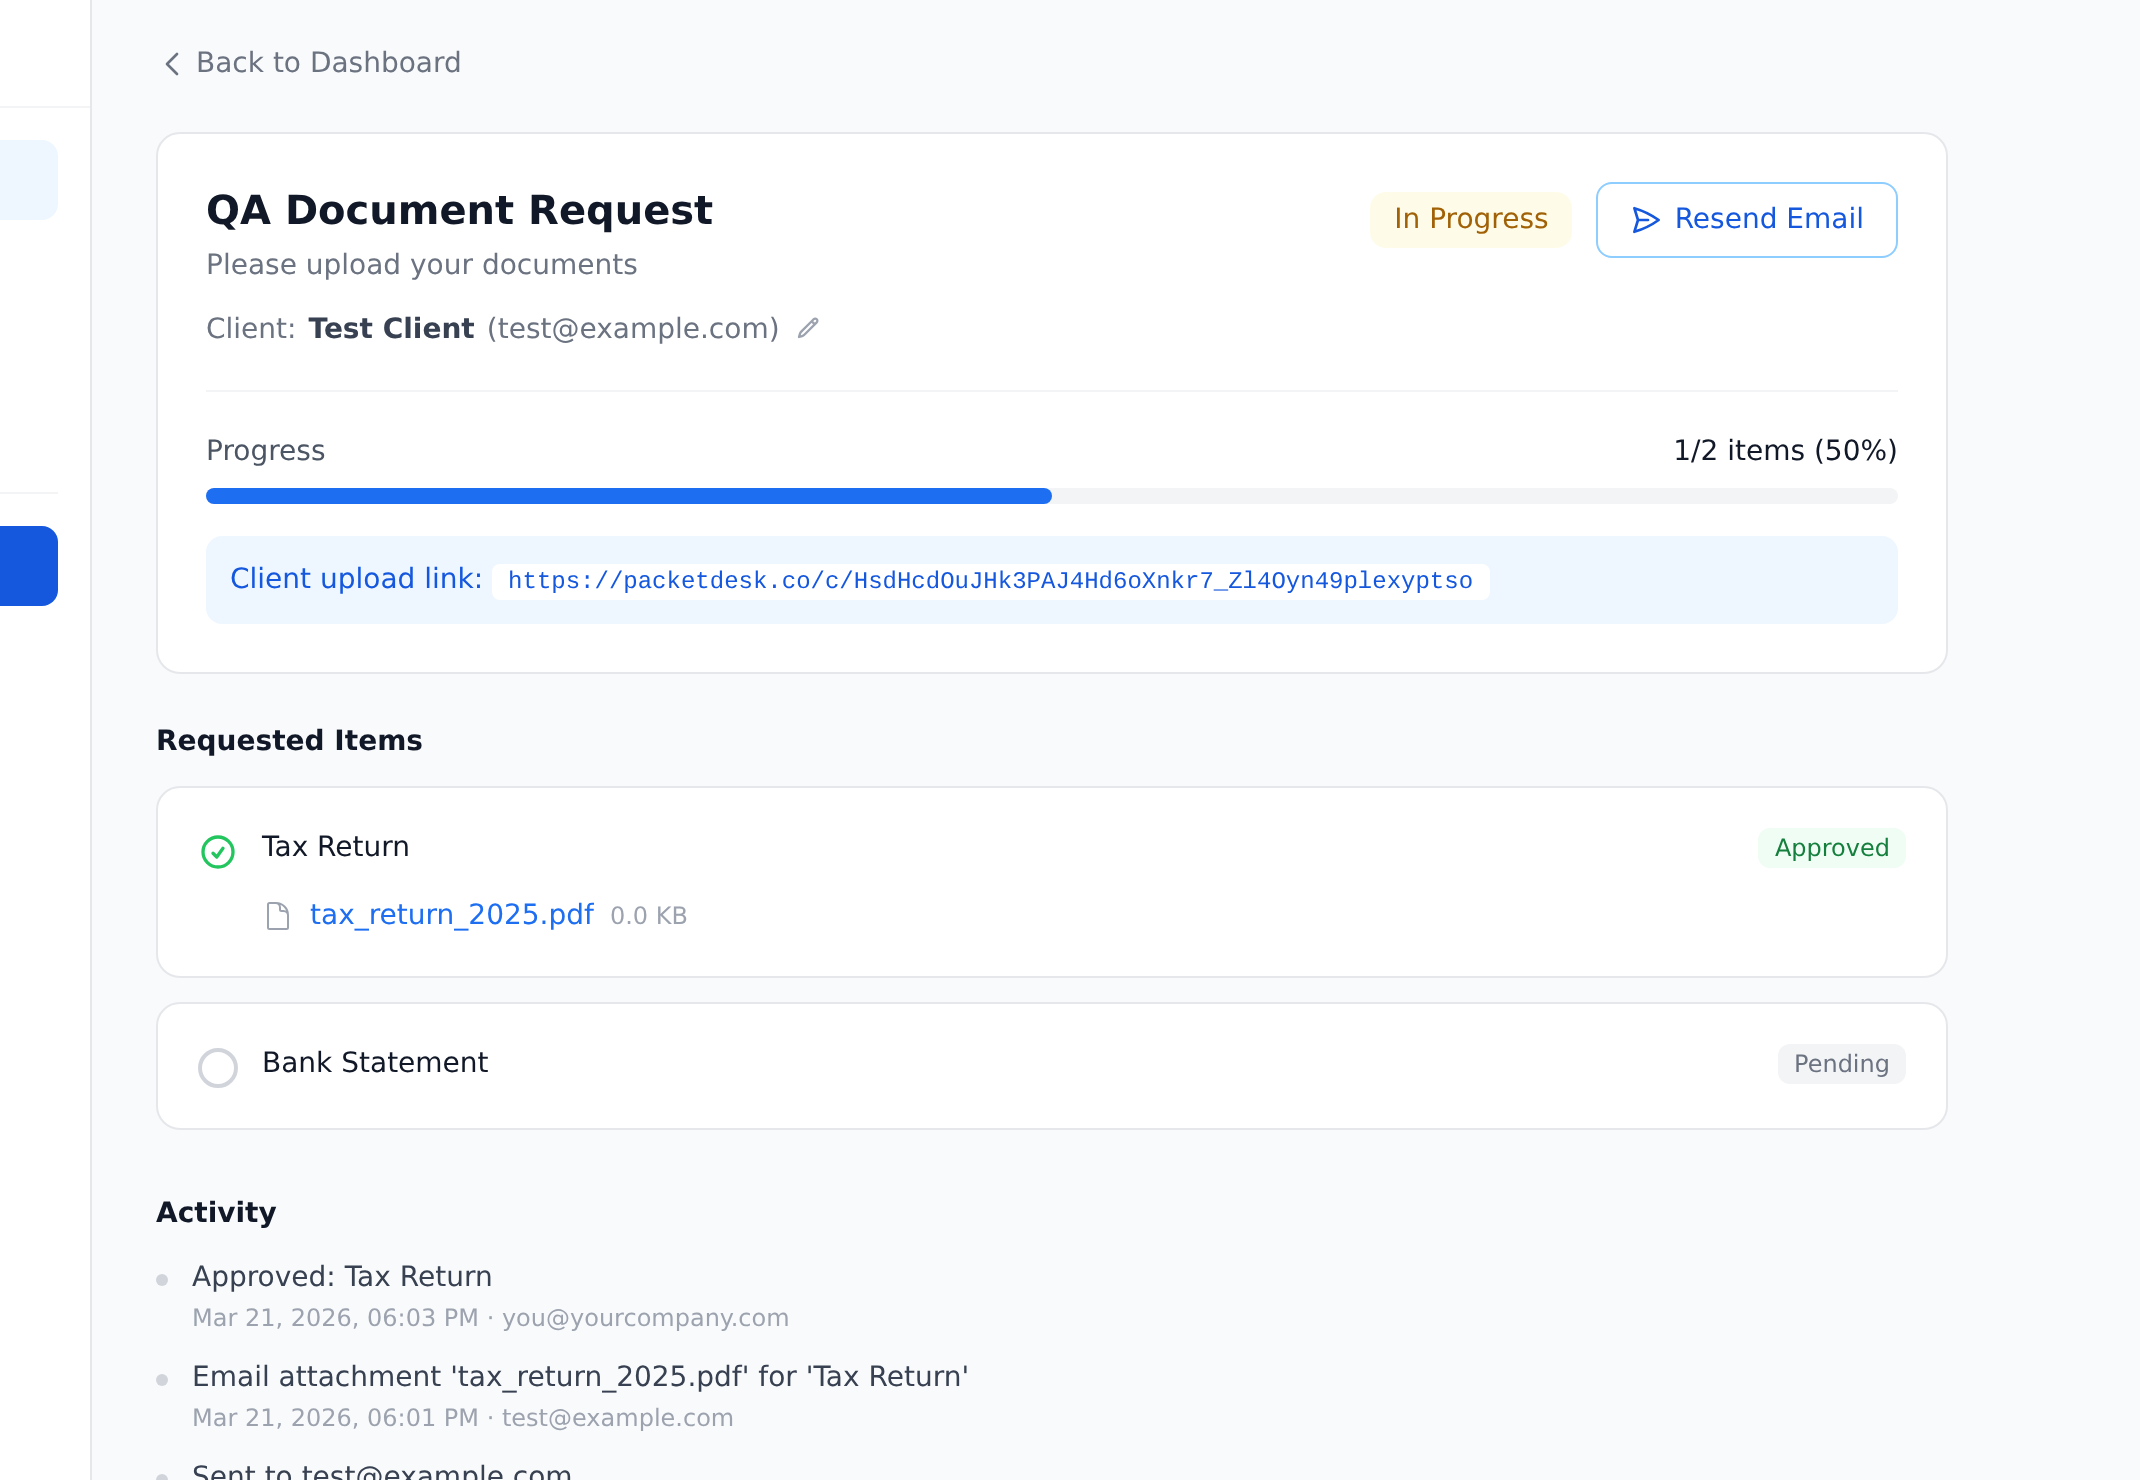The height and width of the screenshot is (1480, 2140).
Task: Toggle the empty circle beside Bank Statement
Action: [x=218, y=1068]
